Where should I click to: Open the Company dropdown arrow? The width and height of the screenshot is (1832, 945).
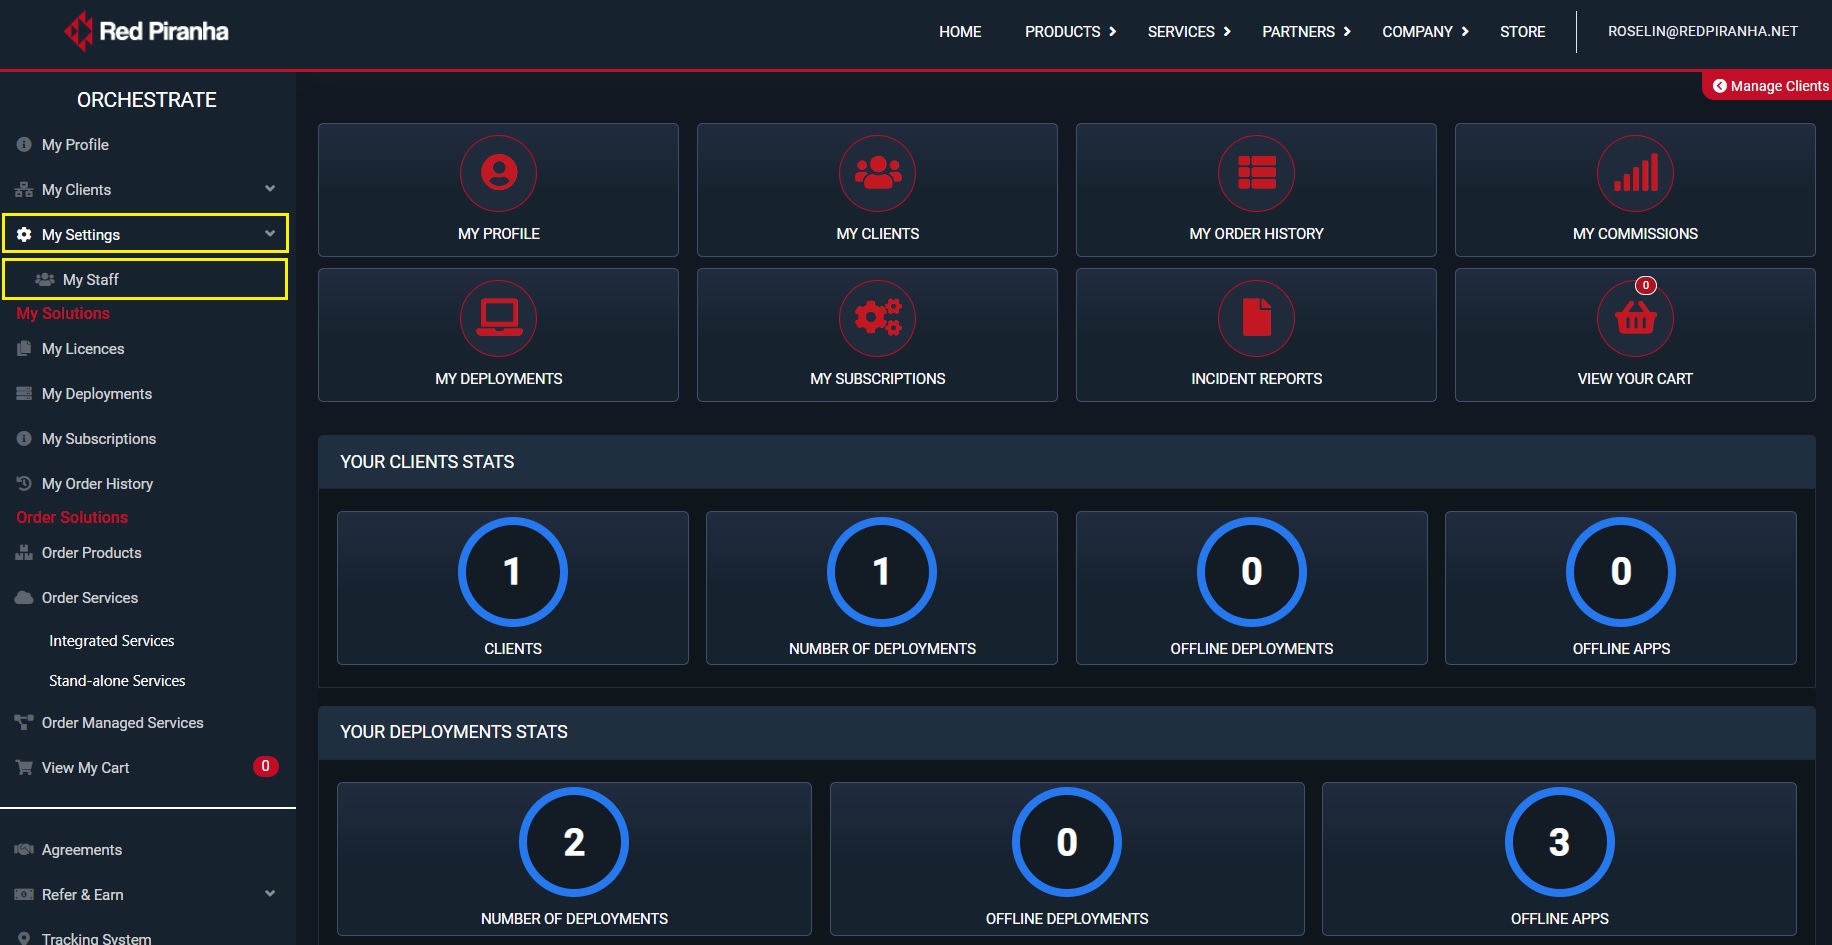(1465, 31)
